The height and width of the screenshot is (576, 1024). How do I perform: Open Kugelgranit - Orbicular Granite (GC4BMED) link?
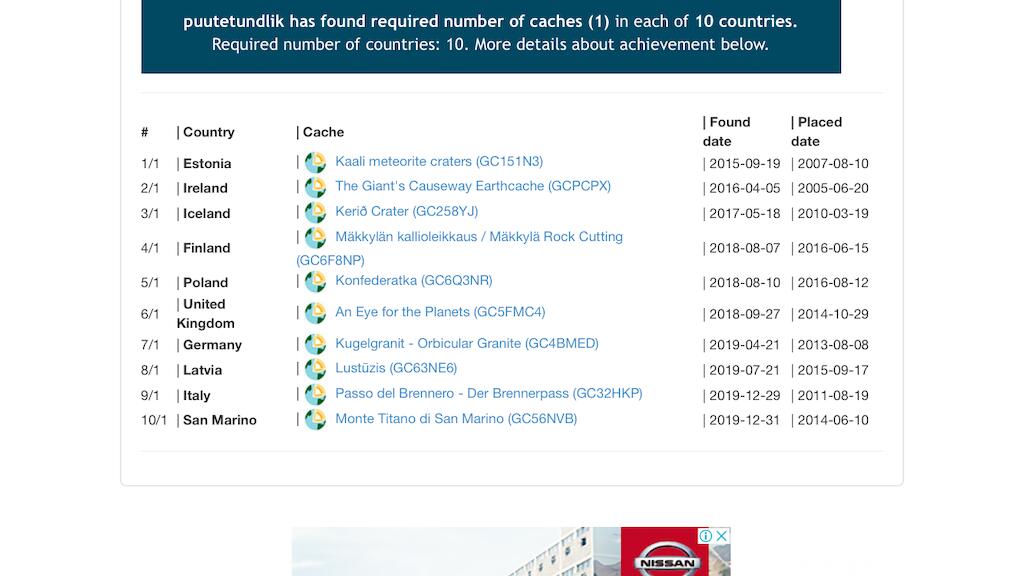[x=467, y=344]
